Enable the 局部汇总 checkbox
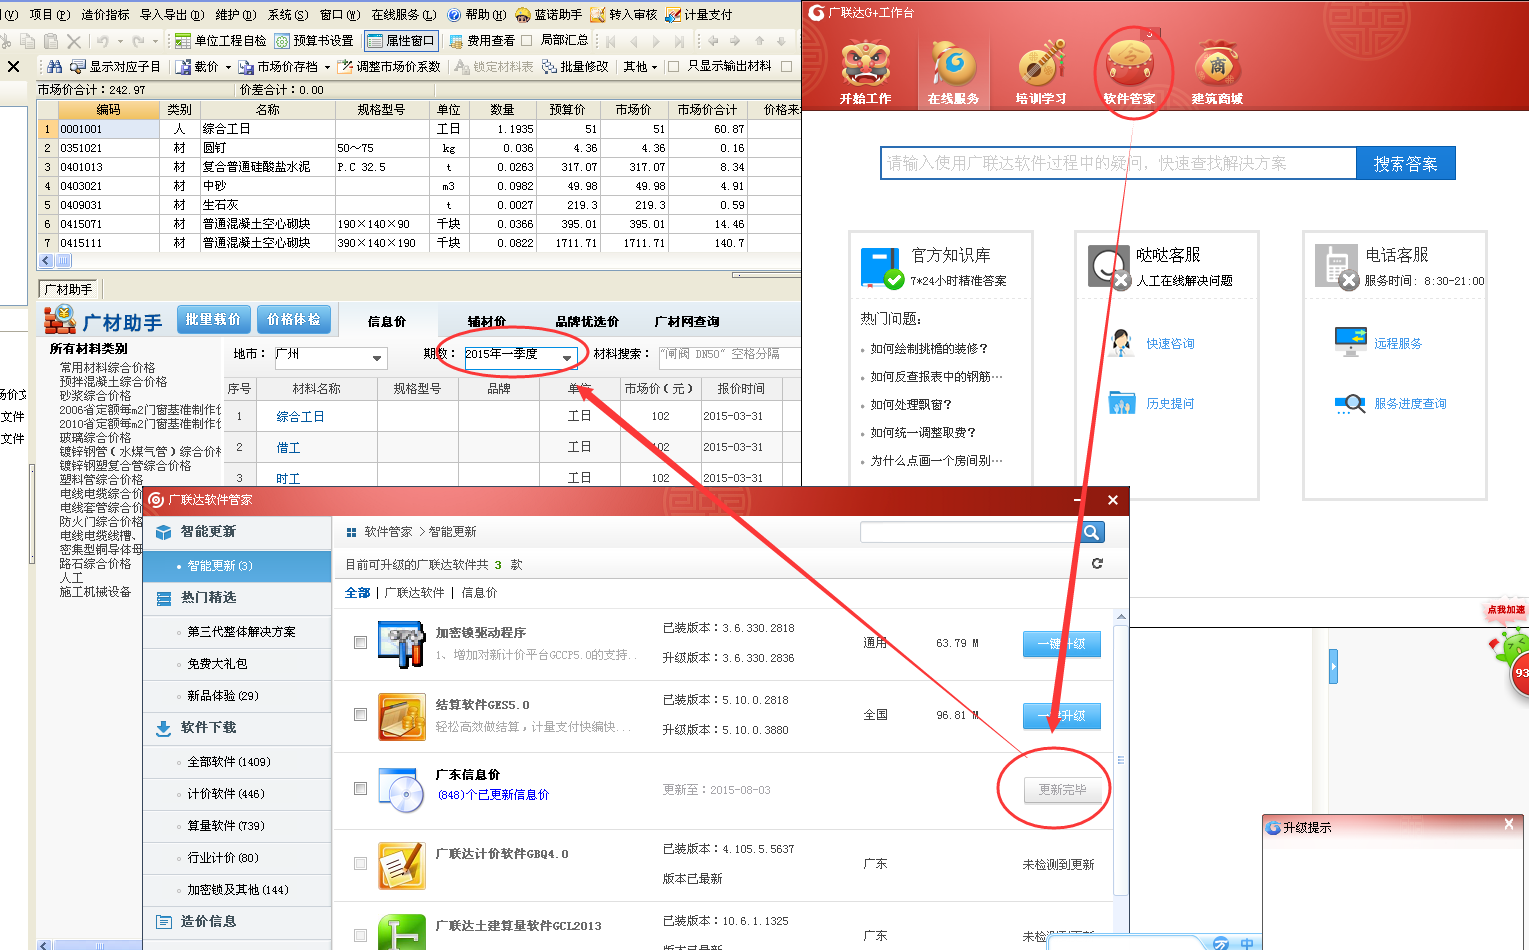Screen dimensions: 1529x950 coord(527,40)
